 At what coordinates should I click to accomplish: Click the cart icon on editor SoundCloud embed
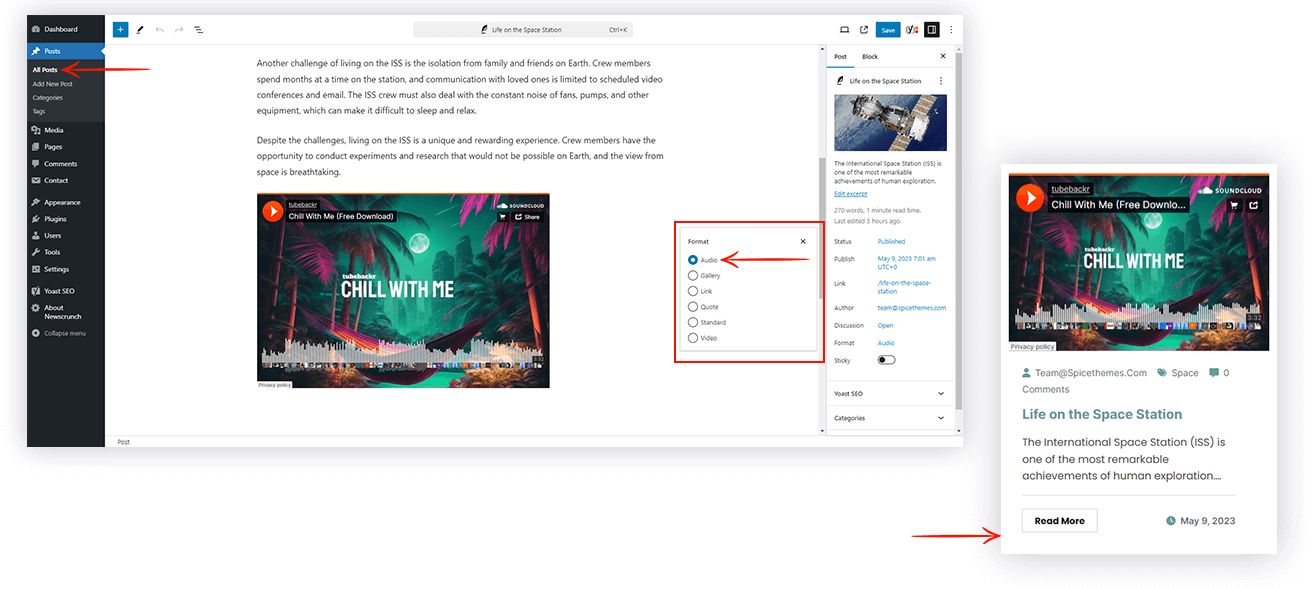click(503, 217)
